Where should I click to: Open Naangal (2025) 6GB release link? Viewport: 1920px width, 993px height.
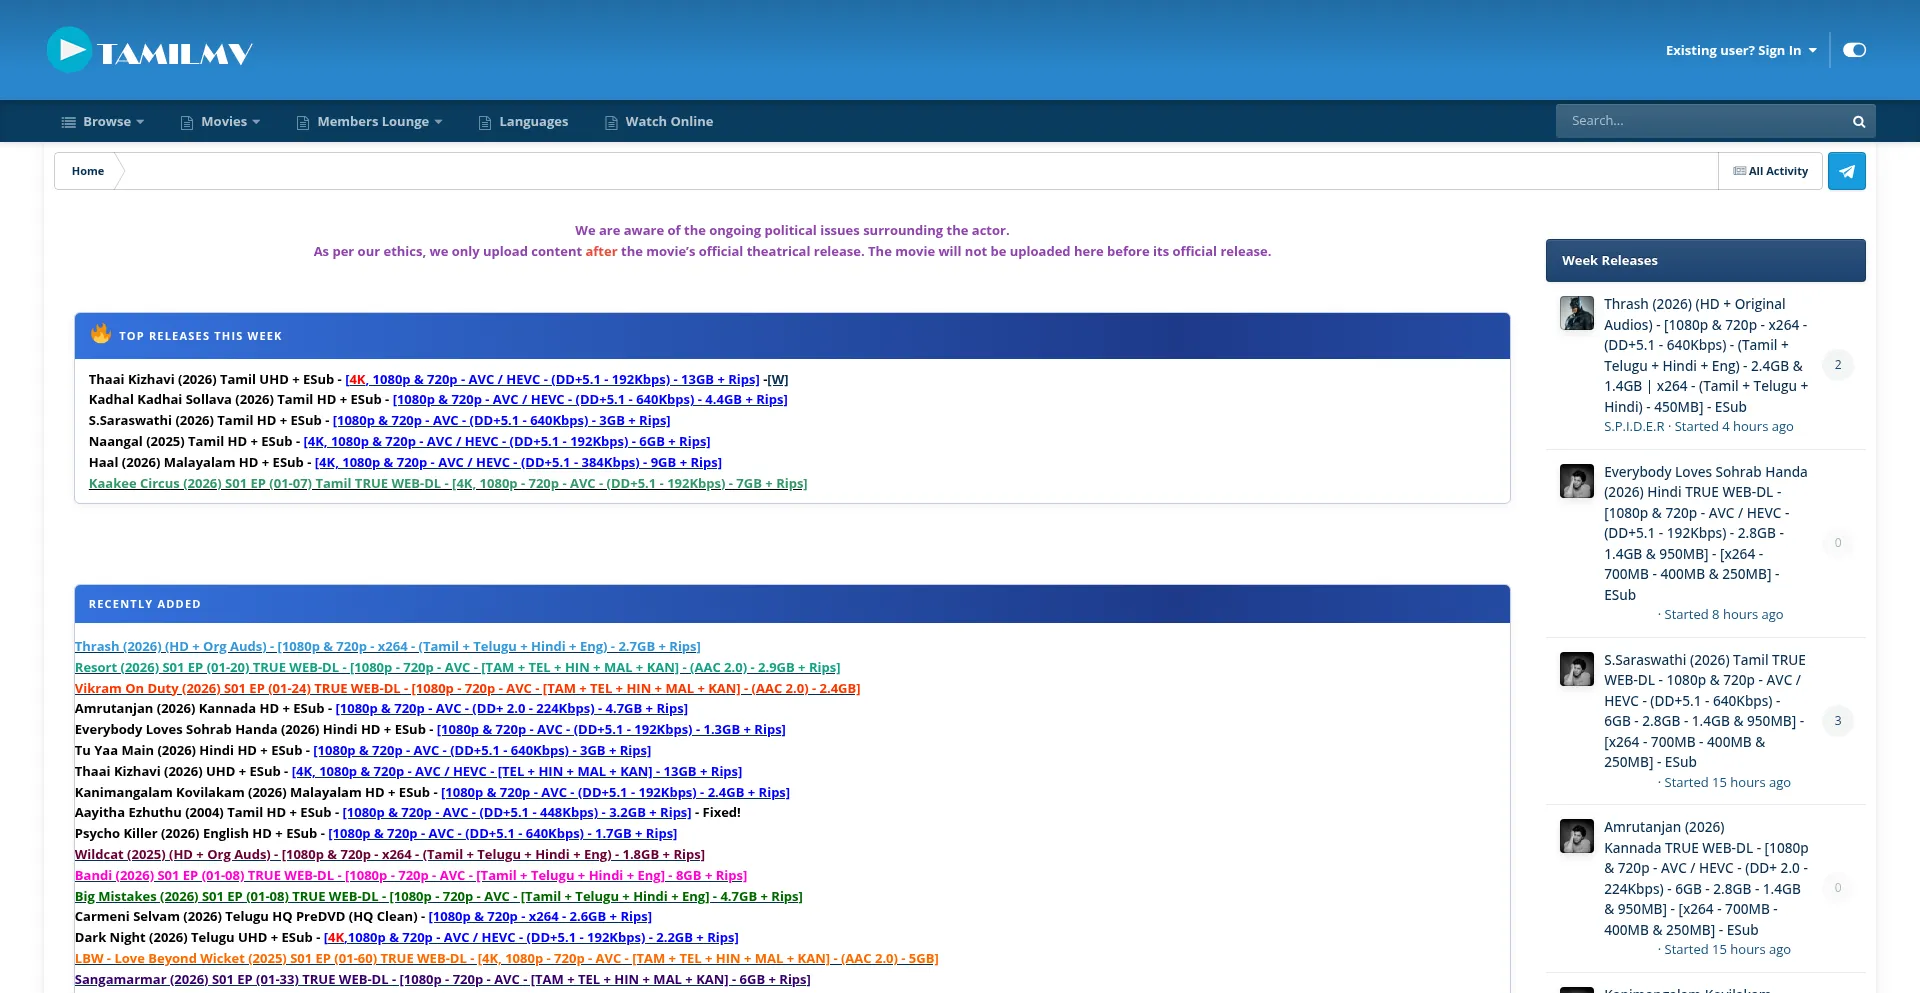click(507, 442)
